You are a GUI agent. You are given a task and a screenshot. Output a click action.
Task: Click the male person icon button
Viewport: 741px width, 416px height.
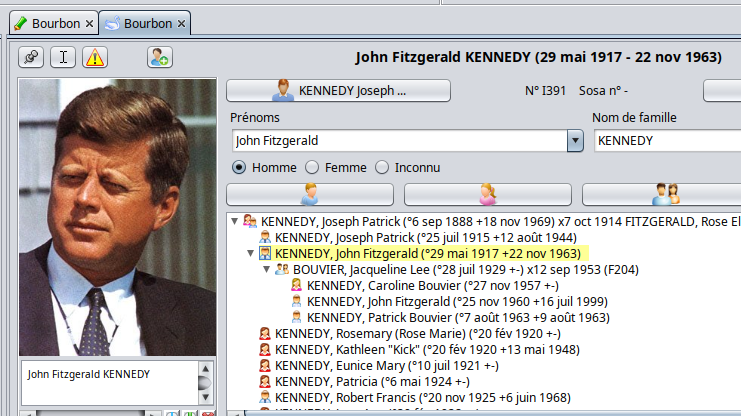[x=310, y=194]
